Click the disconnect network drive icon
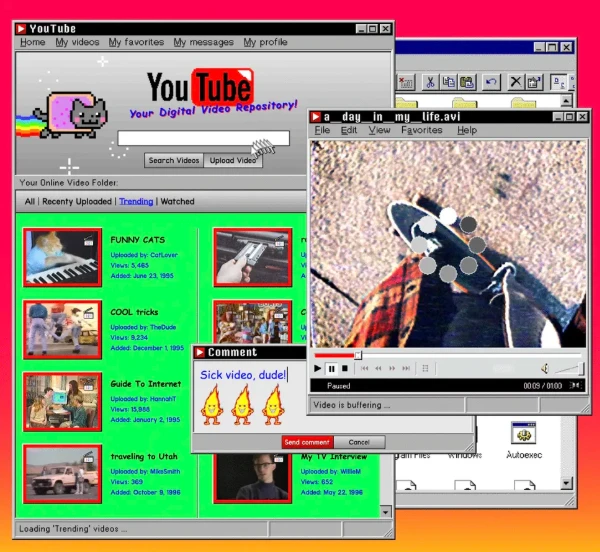This screenshot has height=552, width=600. coord(406,82)
